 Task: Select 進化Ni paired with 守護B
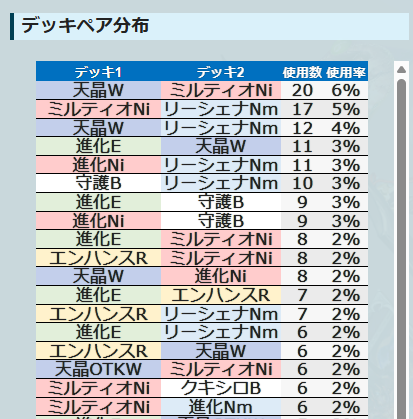pos(98,221)
